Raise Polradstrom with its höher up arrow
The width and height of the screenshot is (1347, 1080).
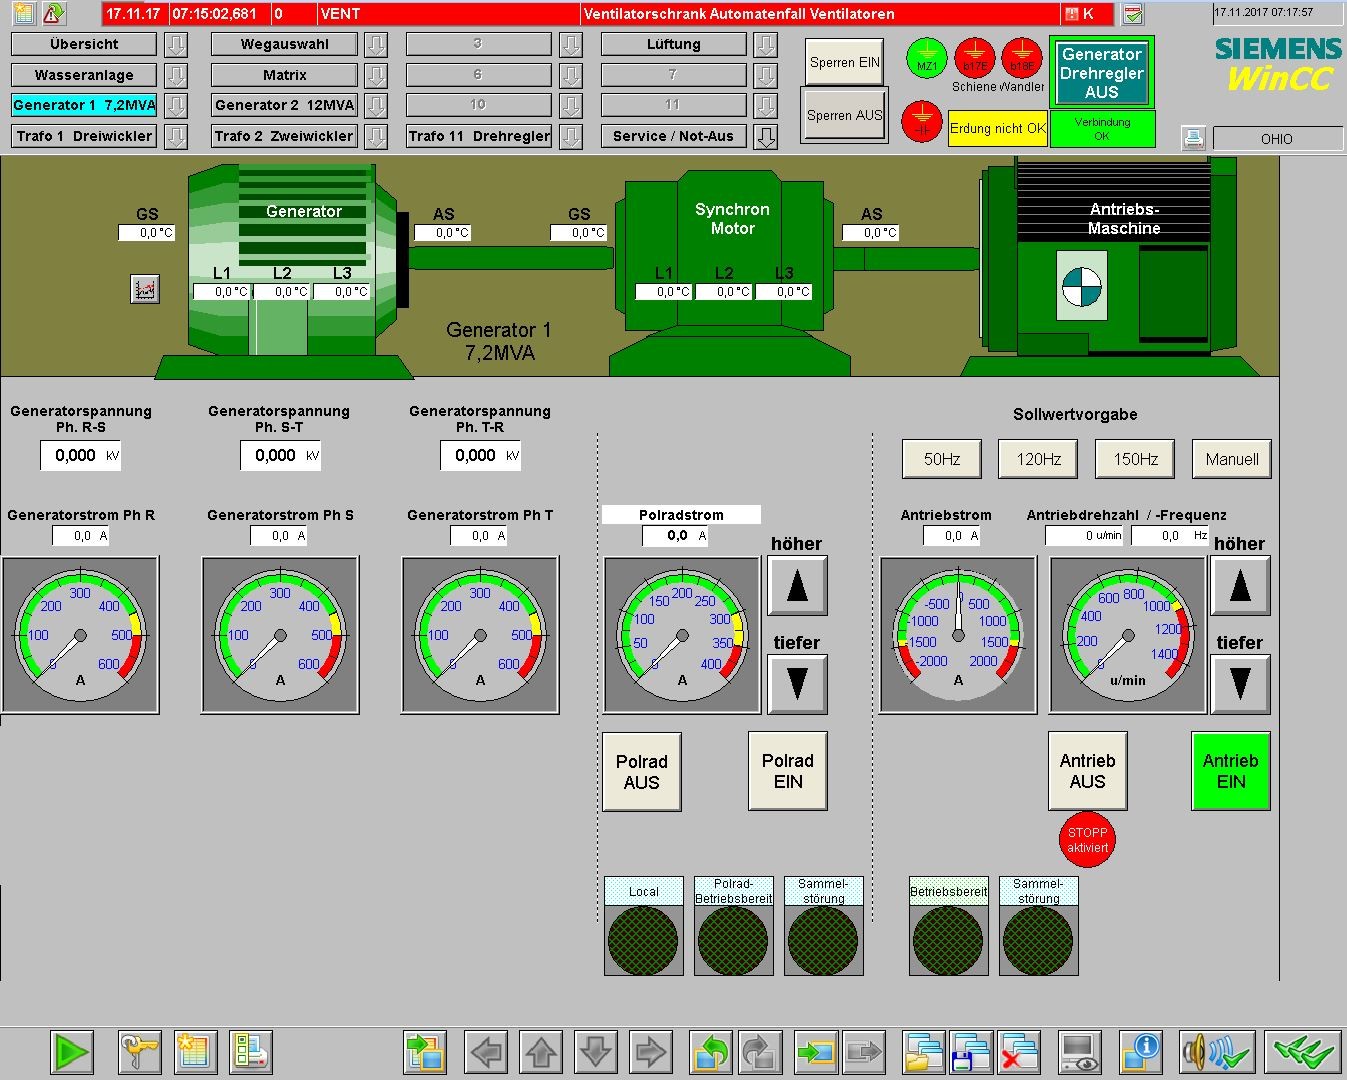pyautogui.click(x=797, y=586)
